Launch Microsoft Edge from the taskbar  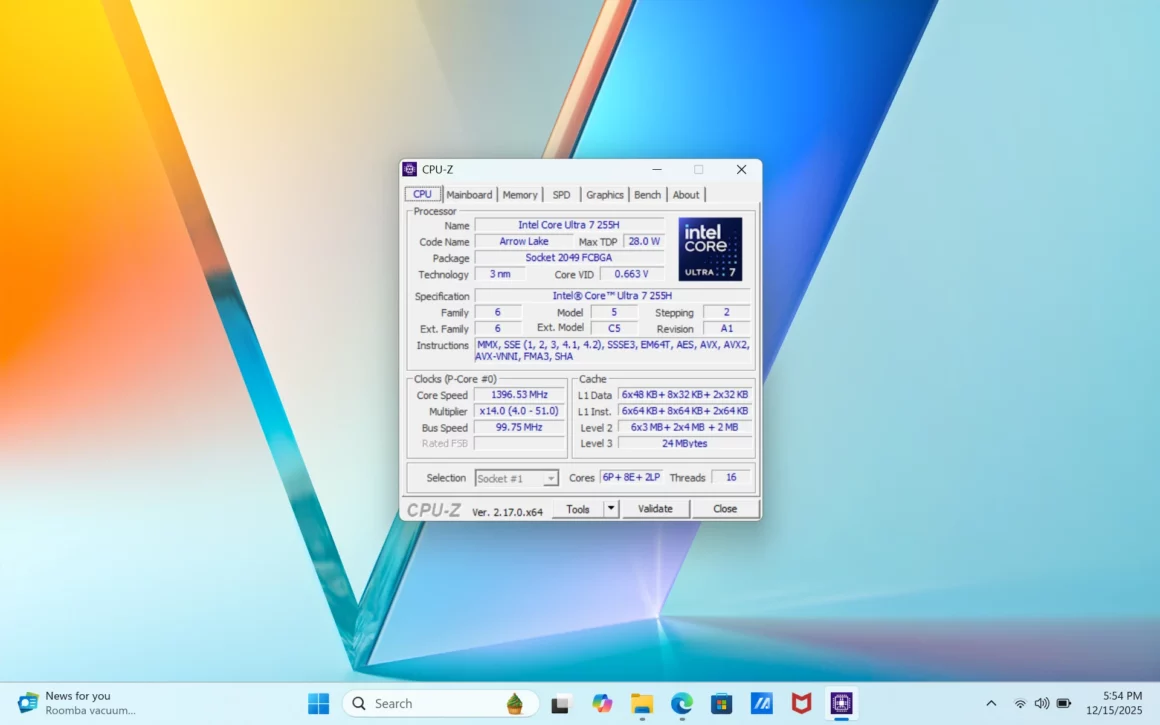682,704
